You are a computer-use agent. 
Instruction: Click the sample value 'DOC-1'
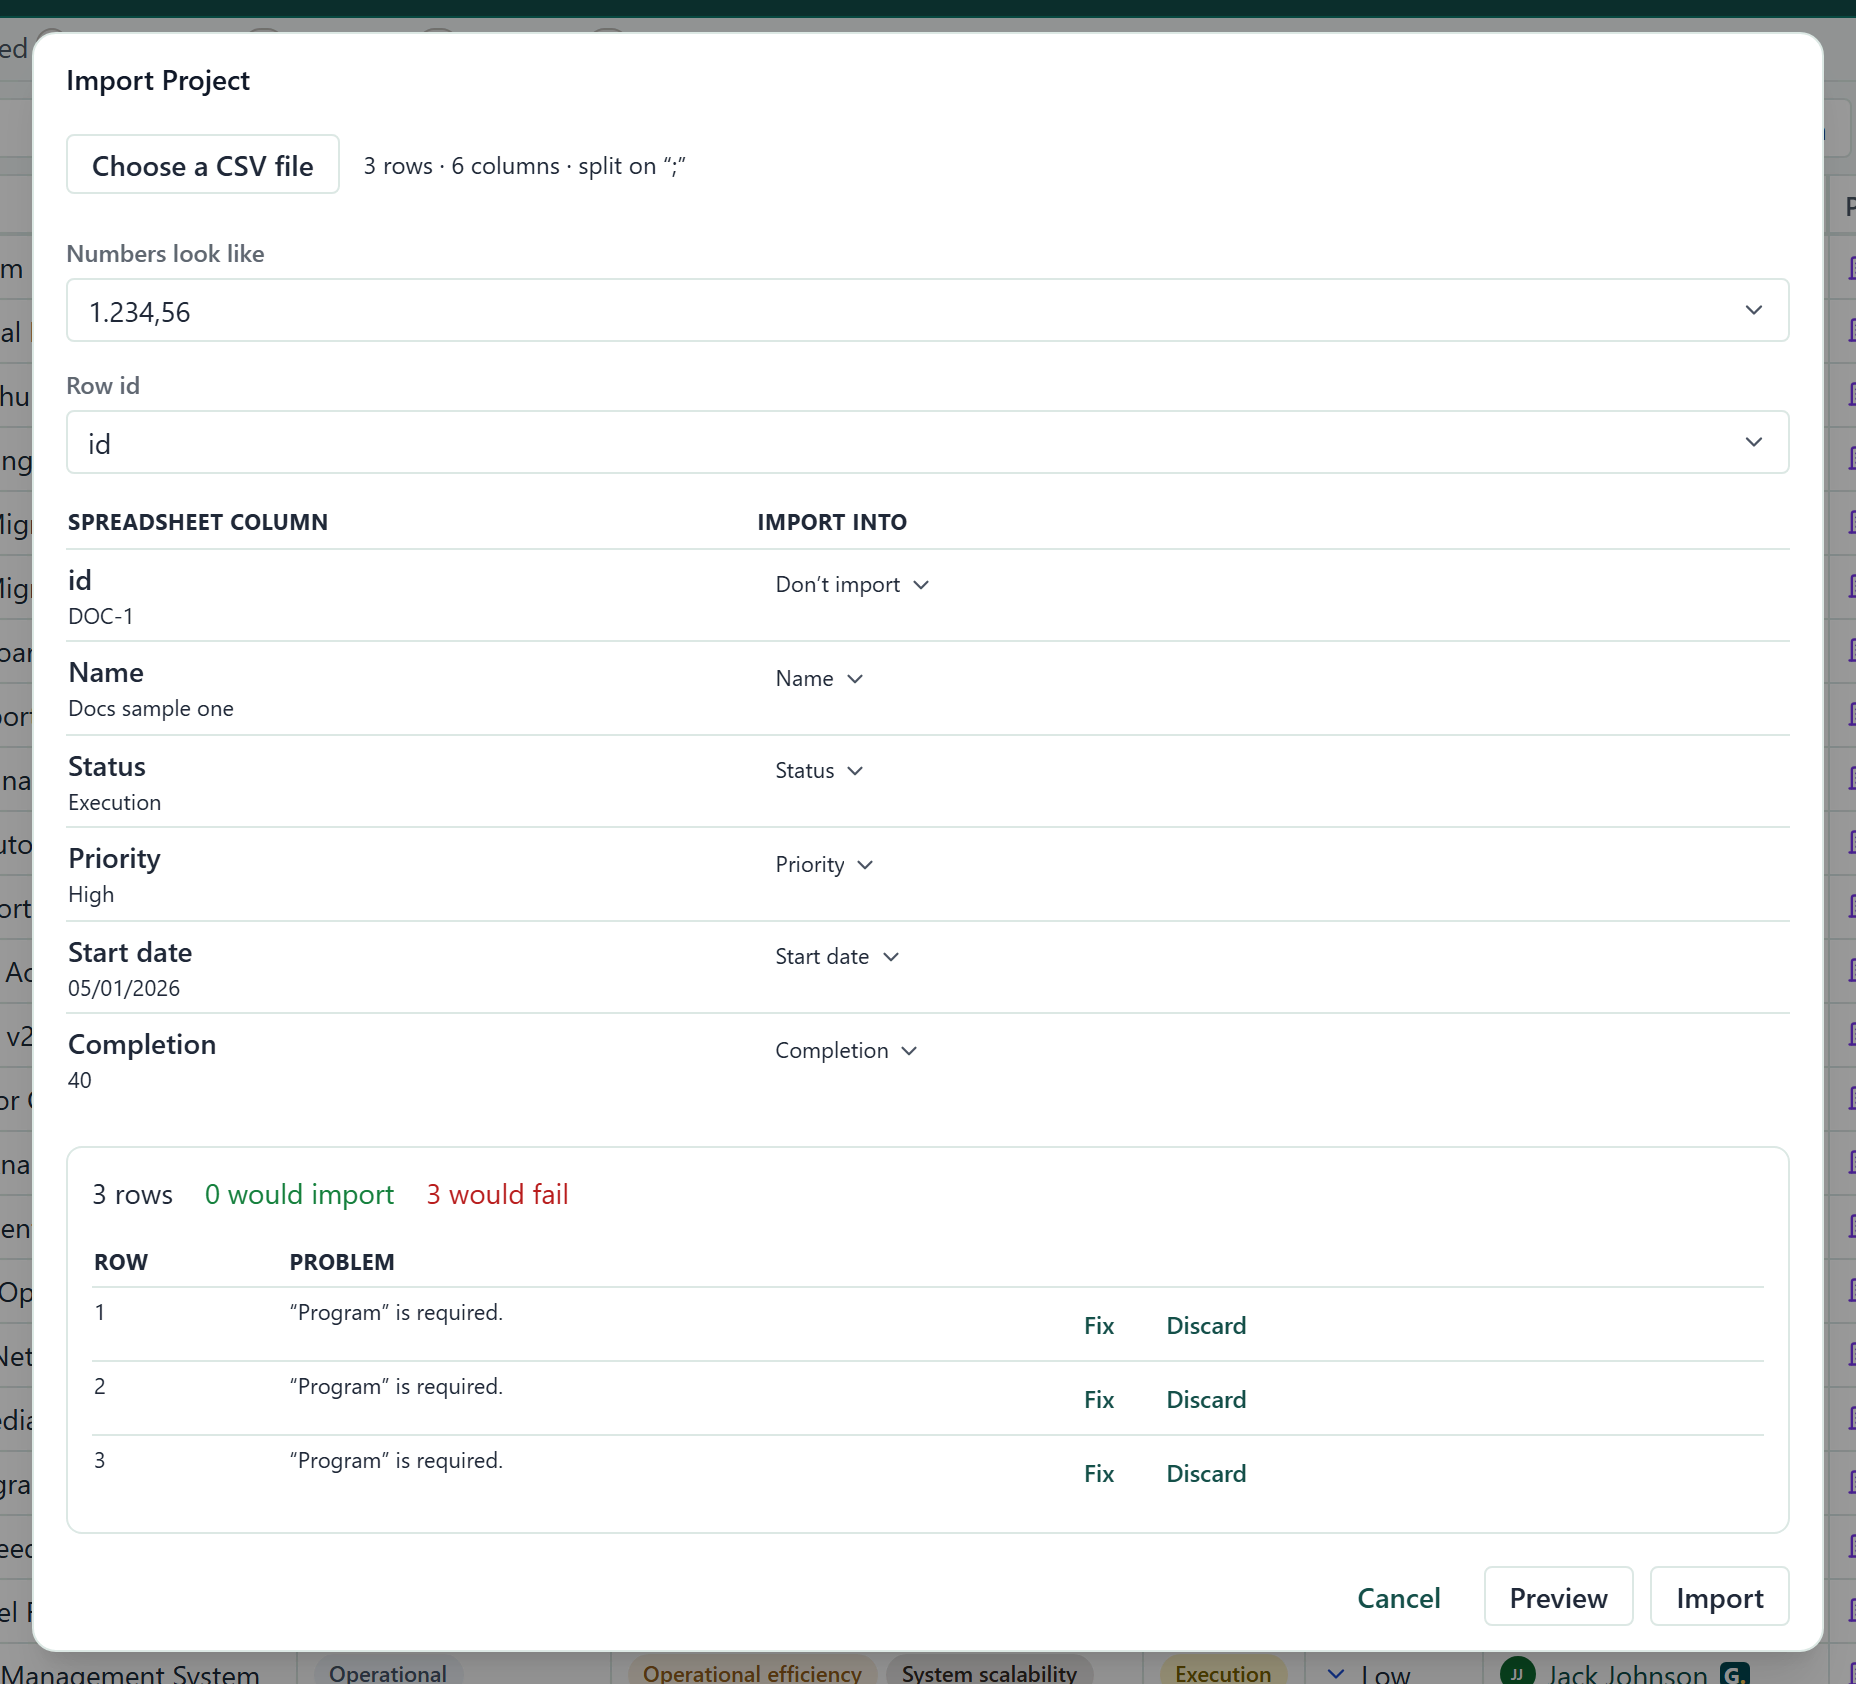pyautogui.click(x=100, y=617)
